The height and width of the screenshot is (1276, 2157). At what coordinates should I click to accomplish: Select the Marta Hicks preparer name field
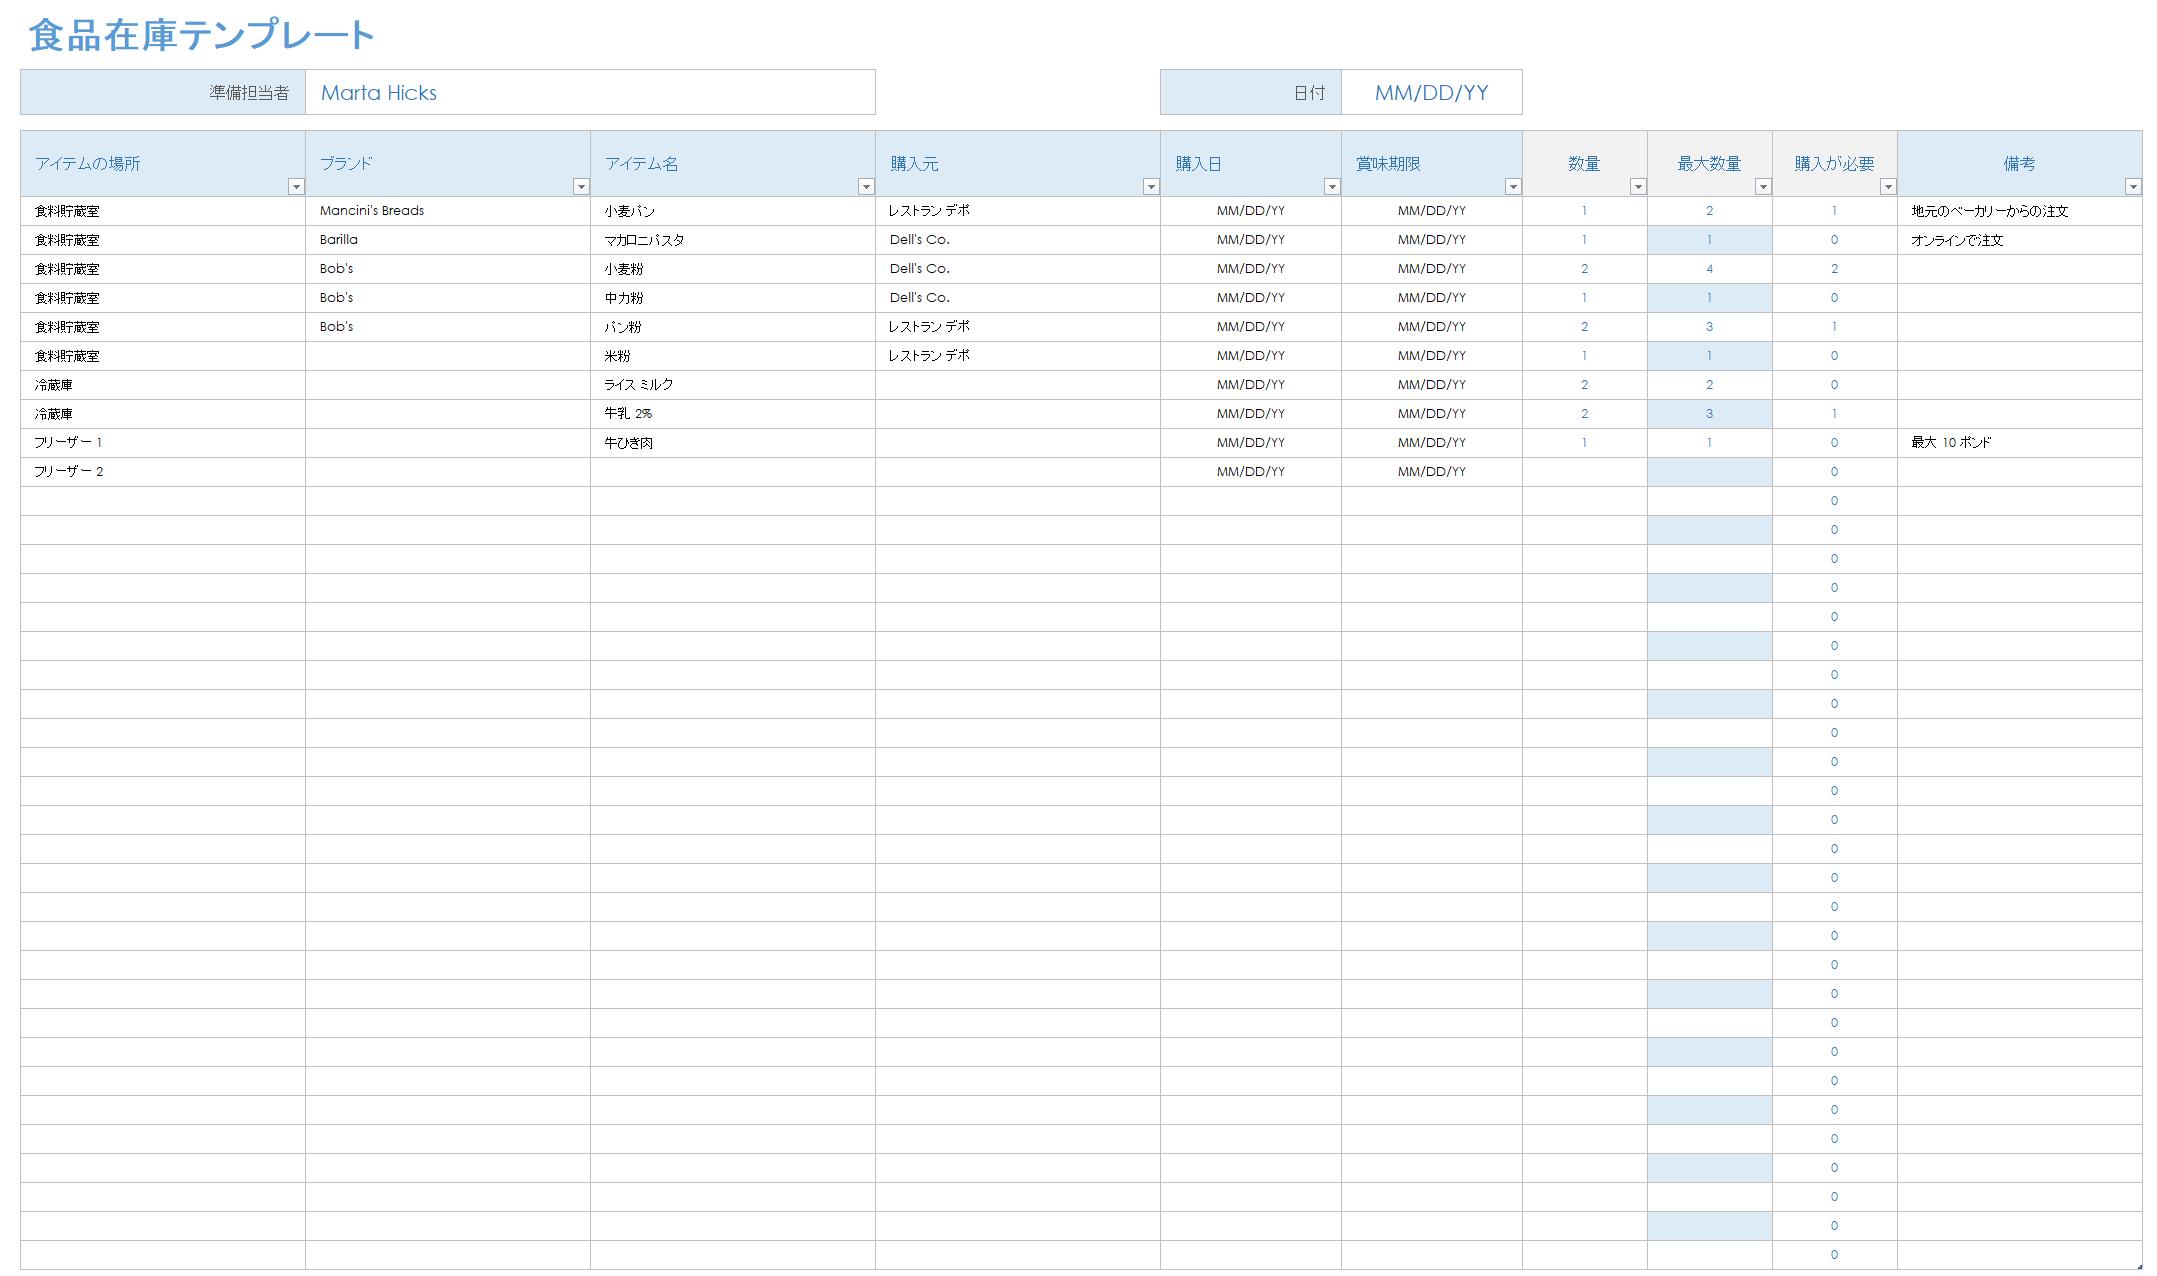click(590, 92)
